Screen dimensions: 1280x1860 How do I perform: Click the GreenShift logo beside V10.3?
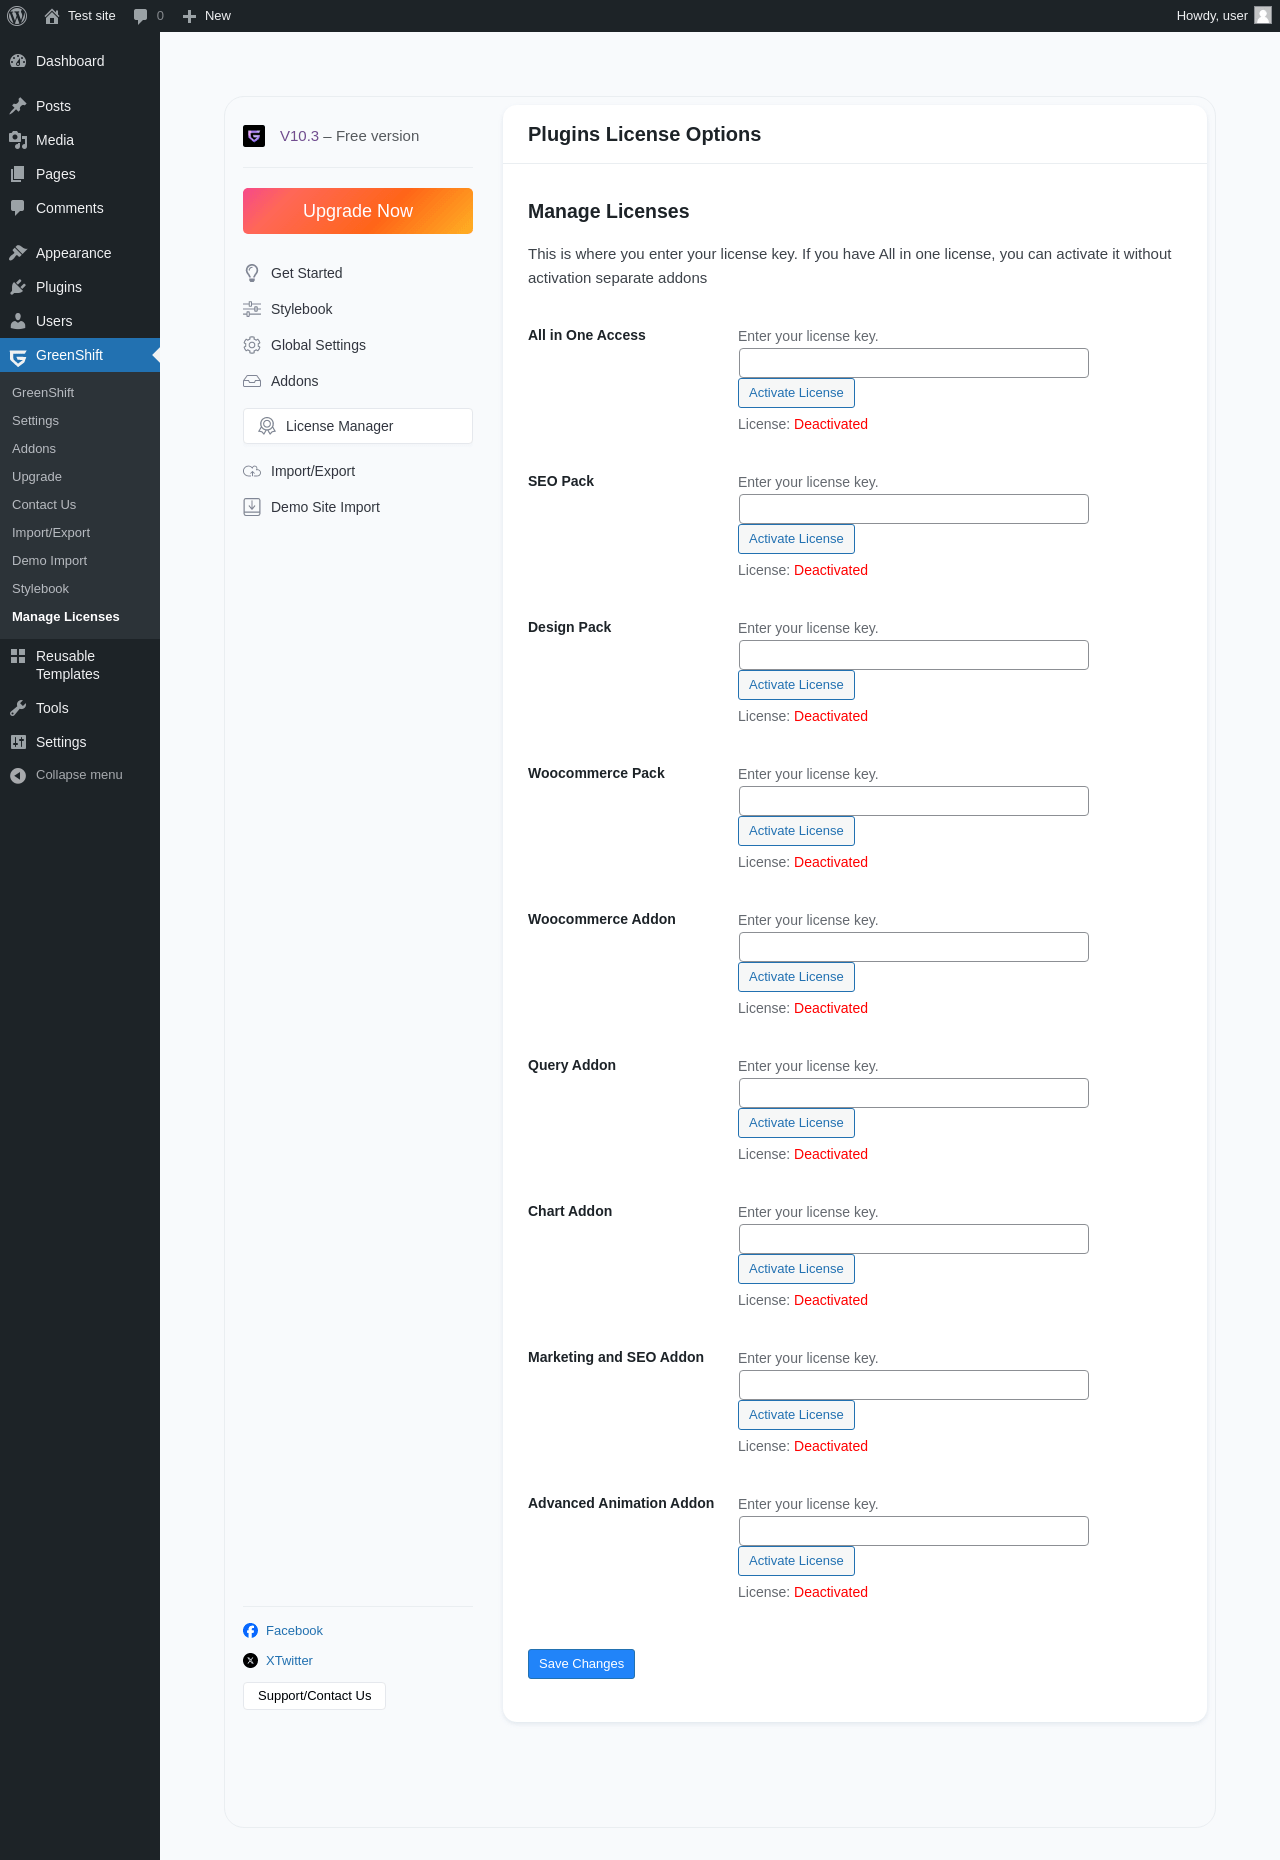pos(254,136)
